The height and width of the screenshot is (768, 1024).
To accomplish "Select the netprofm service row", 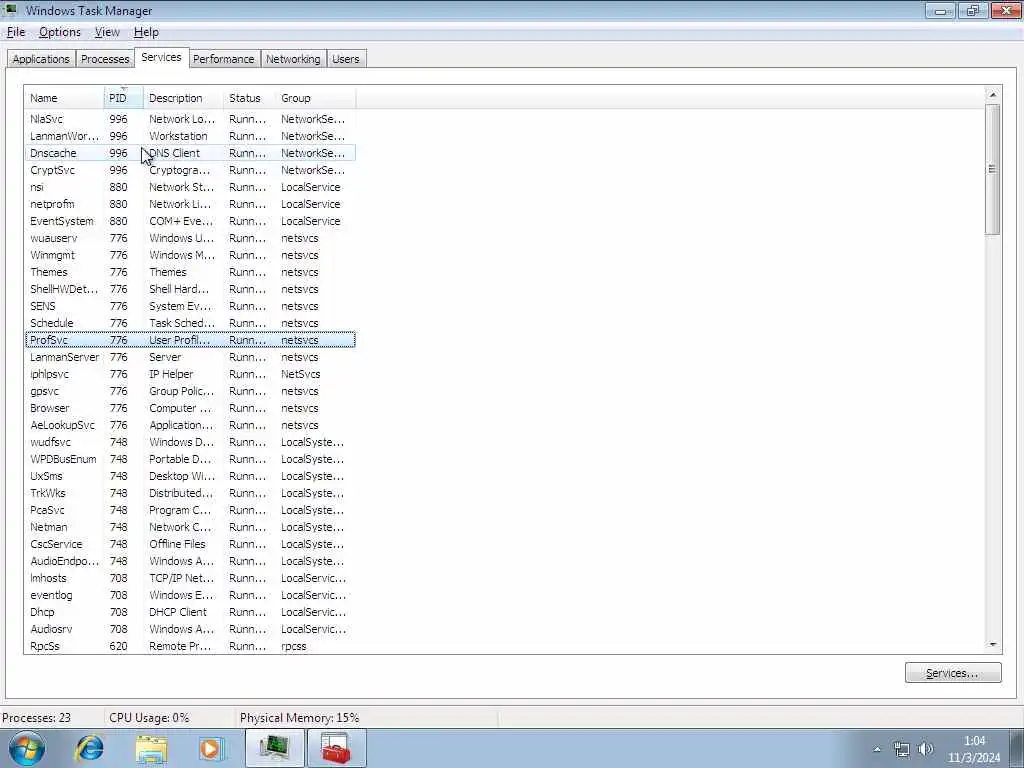I will pos(190,204).
